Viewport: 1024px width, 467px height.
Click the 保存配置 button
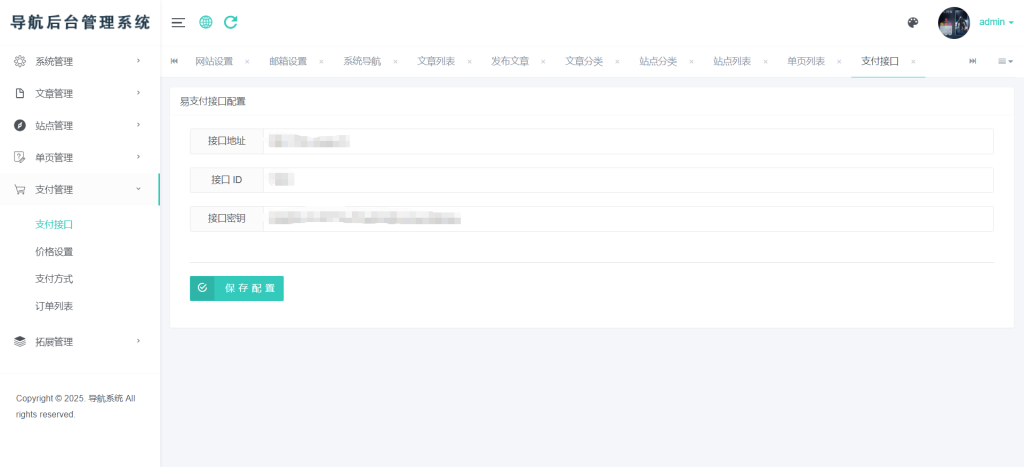pyautogui.click(x=237, y=288)
